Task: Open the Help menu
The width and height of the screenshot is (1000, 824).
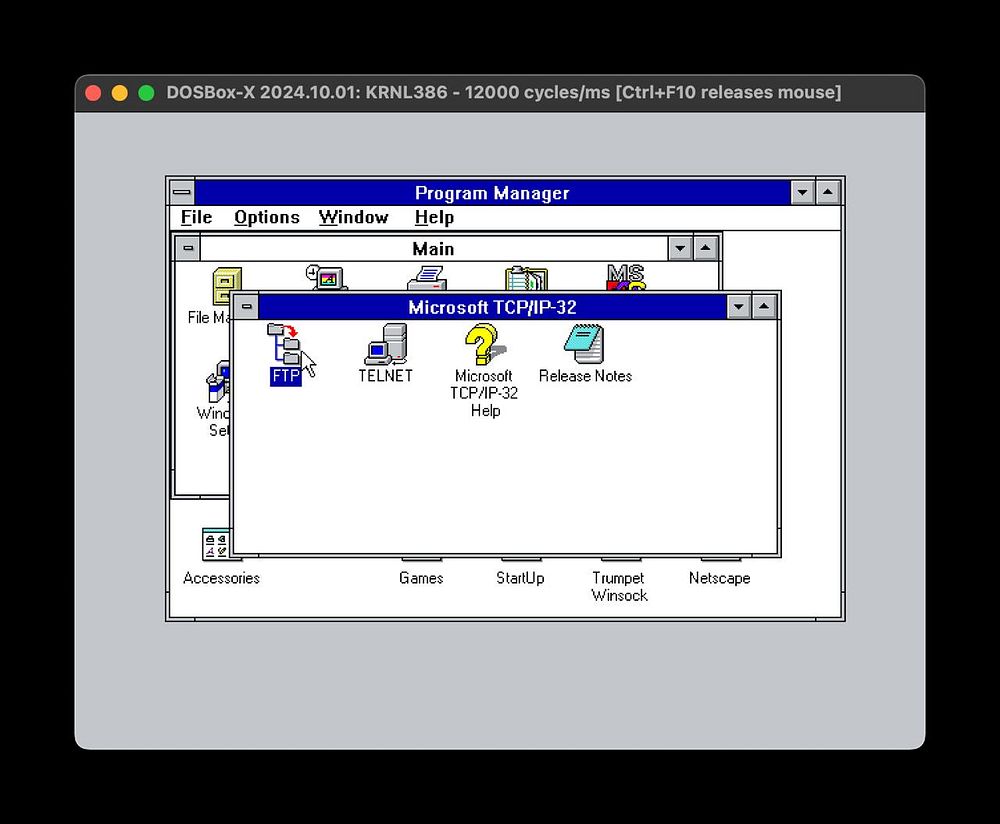Action: click(434, 217)
